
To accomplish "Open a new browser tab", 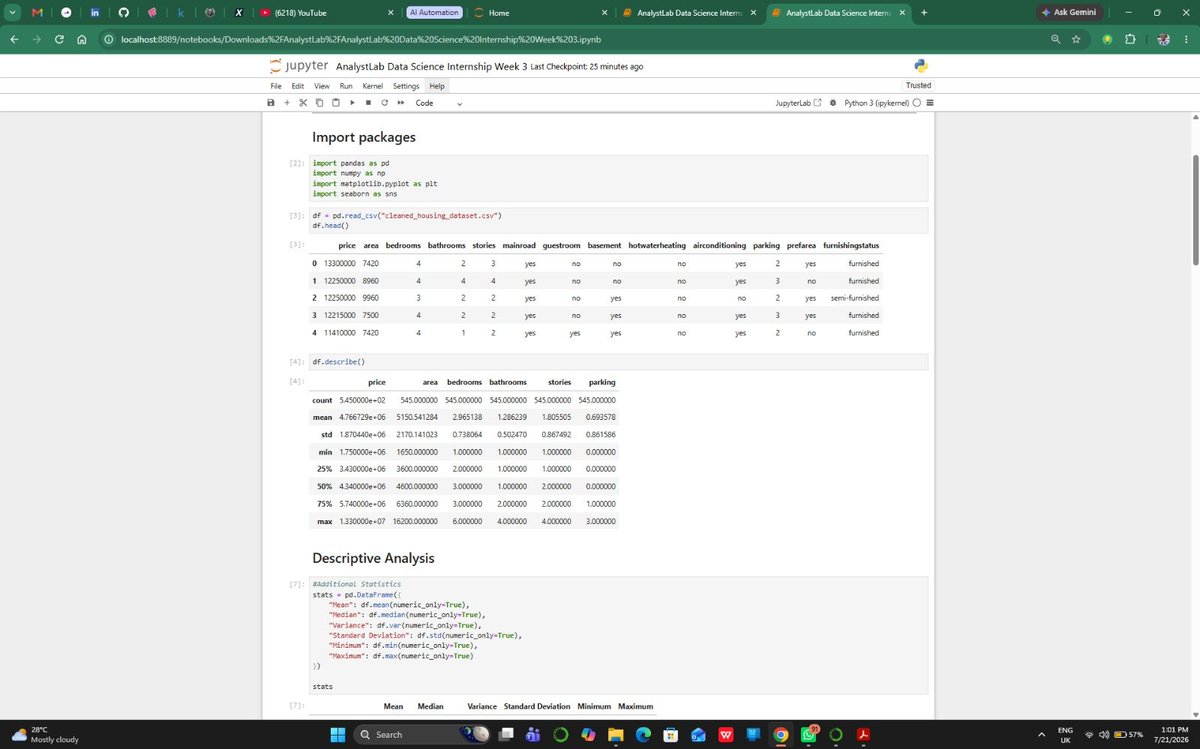I will (x=923, y=13).
